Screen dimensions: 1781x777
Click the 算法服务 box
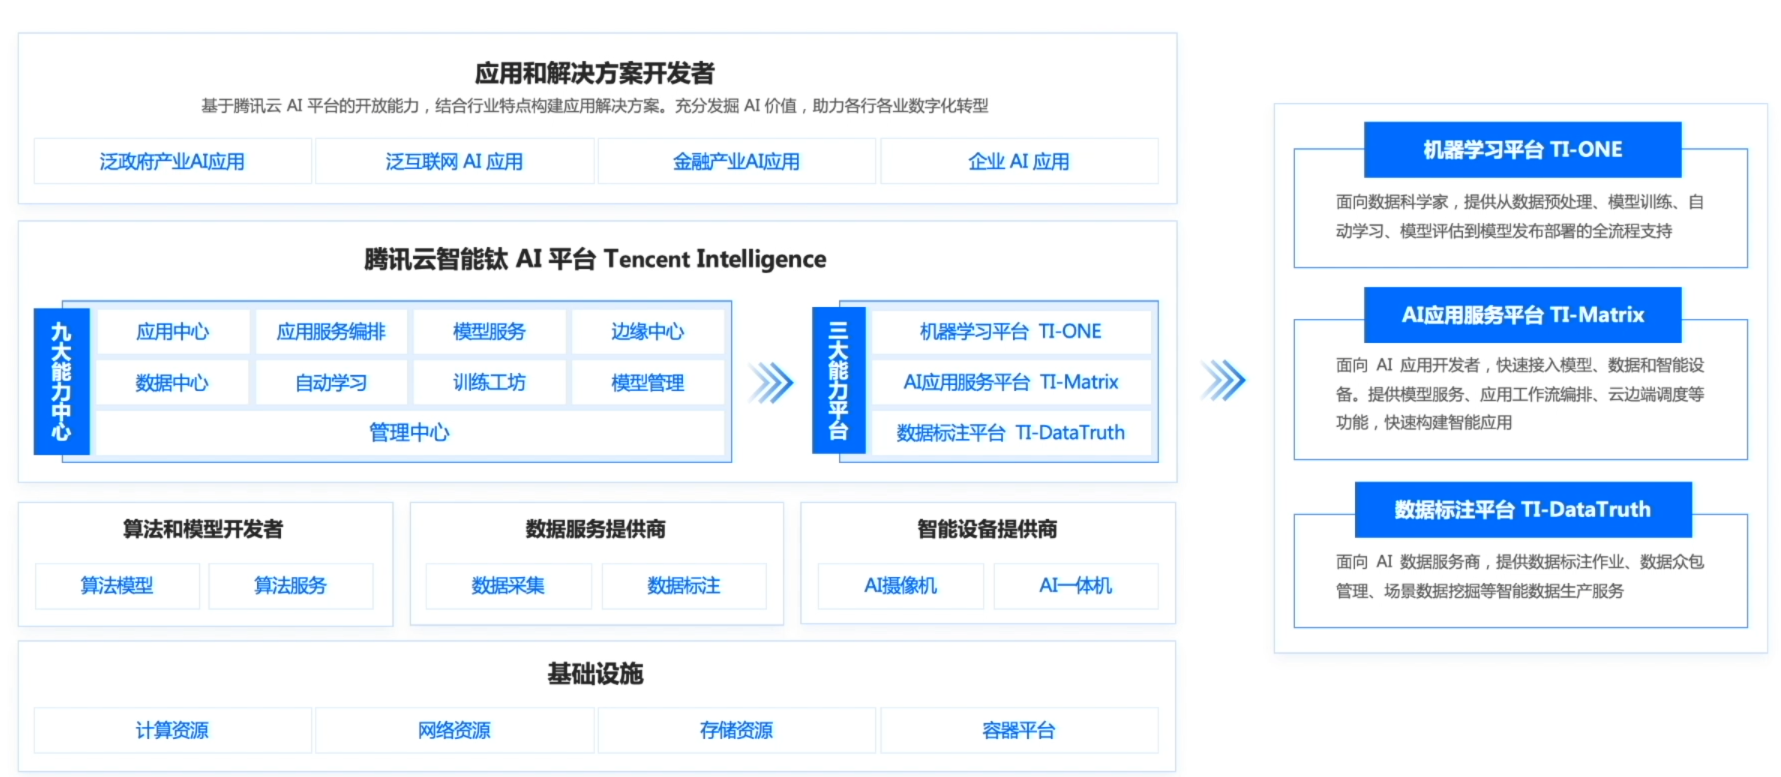click(291, 586)
